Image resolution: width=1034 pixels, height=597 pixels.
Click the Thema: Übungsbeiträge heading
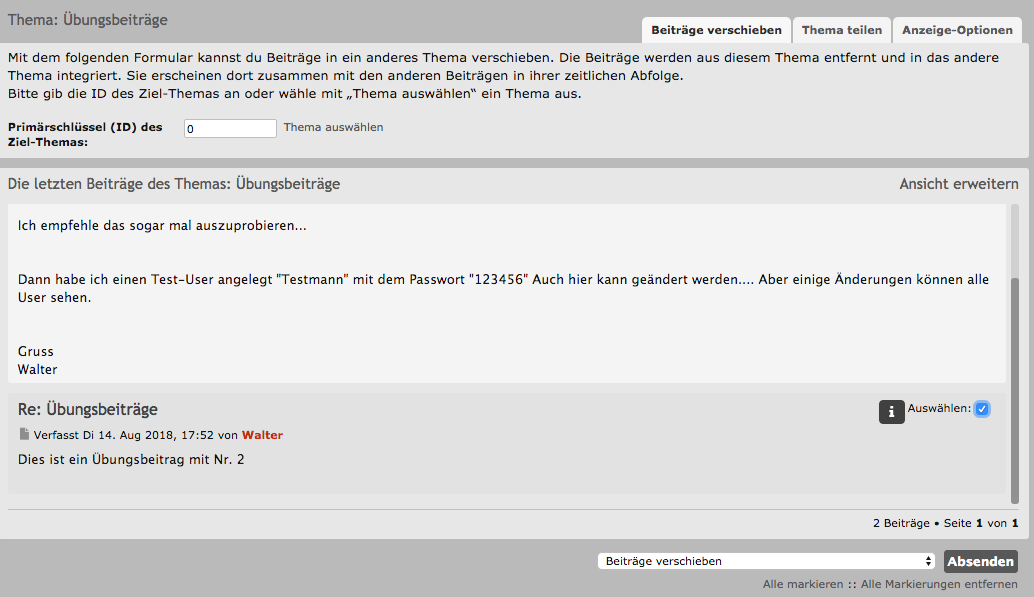click(x=88, y=20)
